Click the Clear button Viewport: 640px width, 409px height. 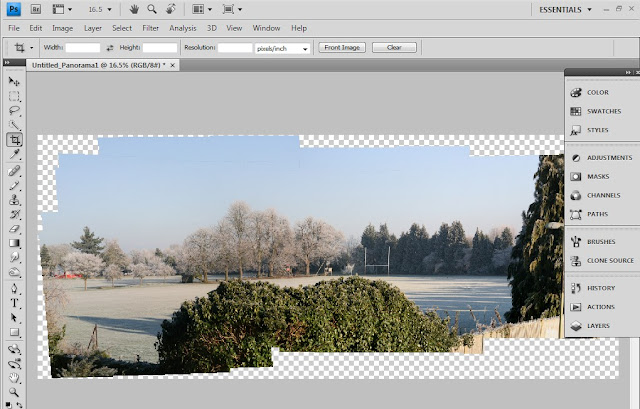(x=394, y=48)
